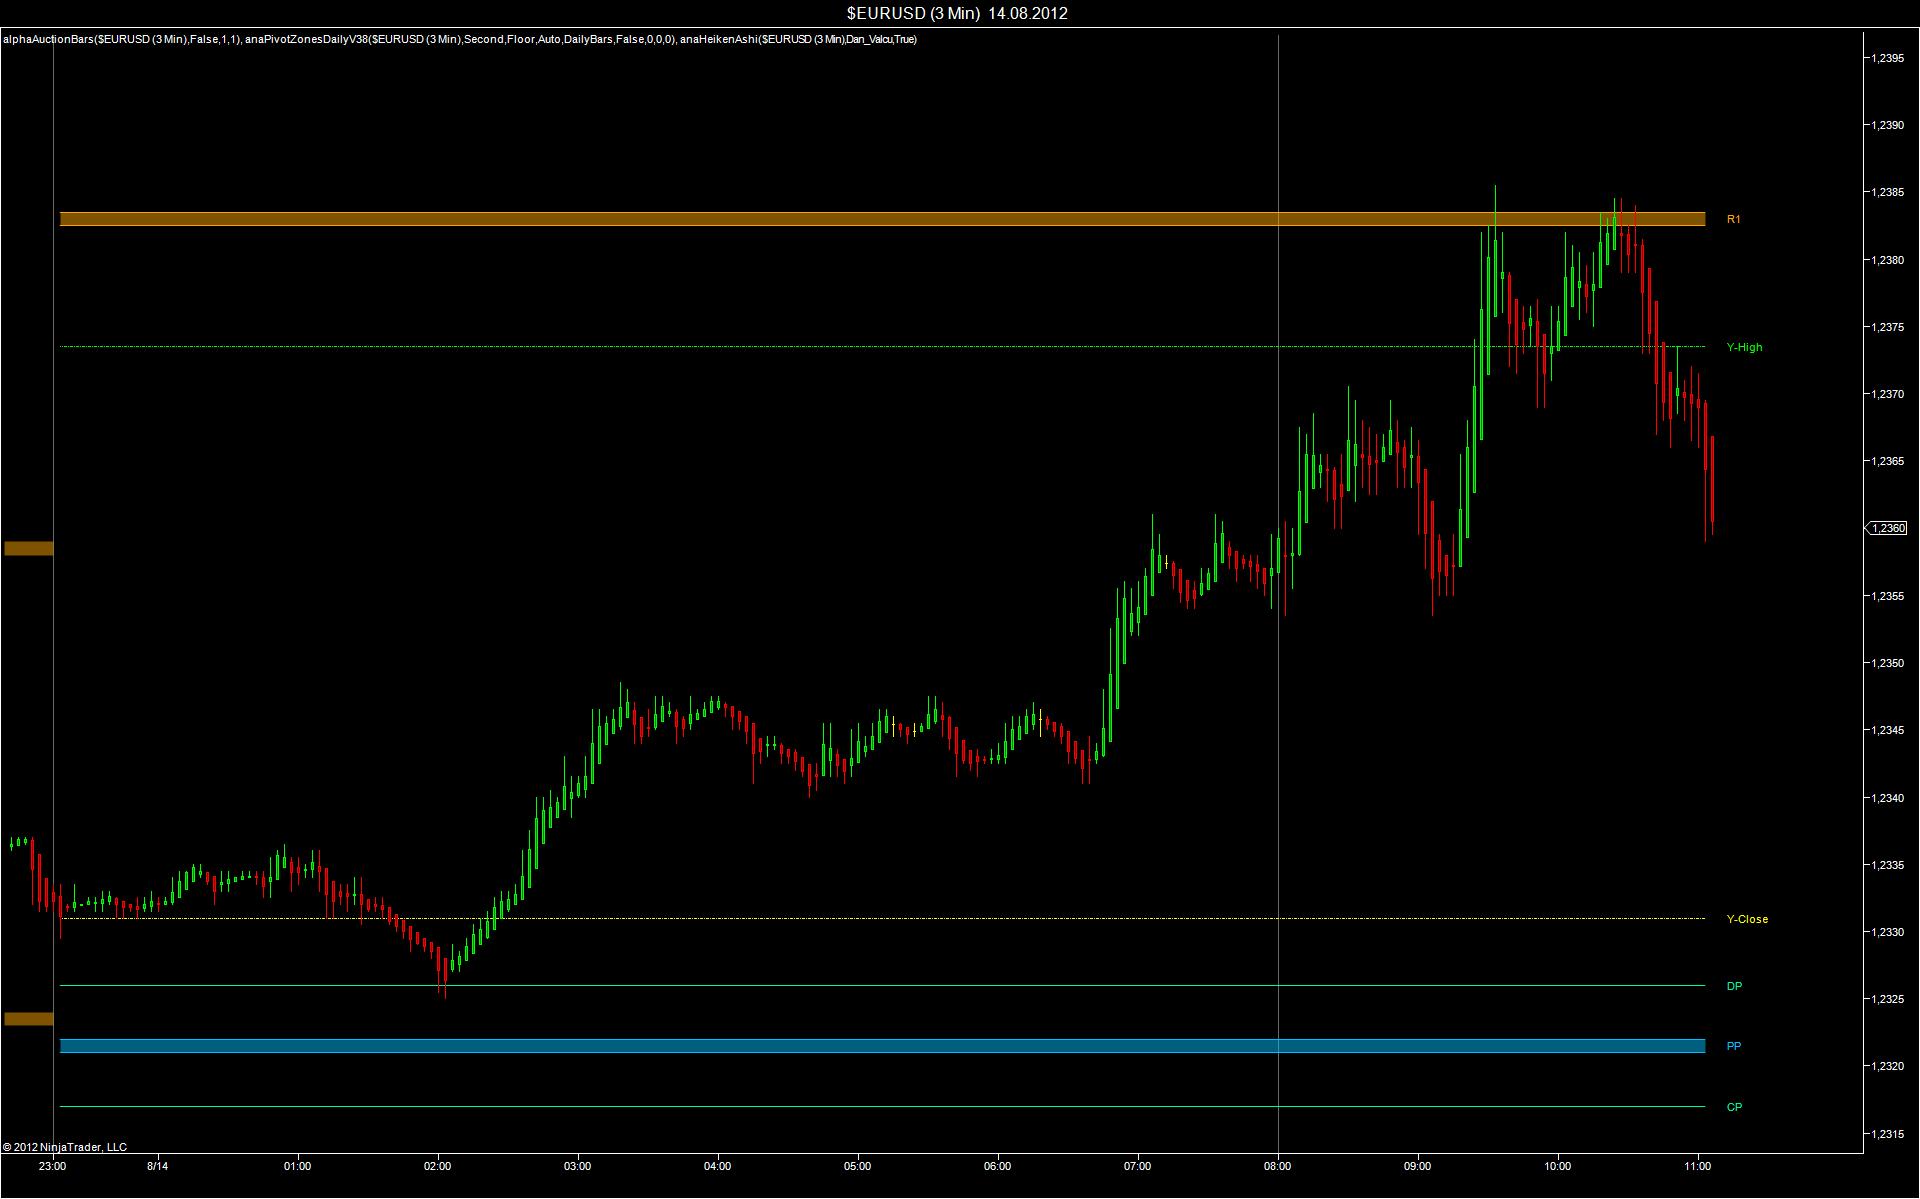Click the R1 pivot level label
The image size is (1920, 1199).
pos(1733,219)
